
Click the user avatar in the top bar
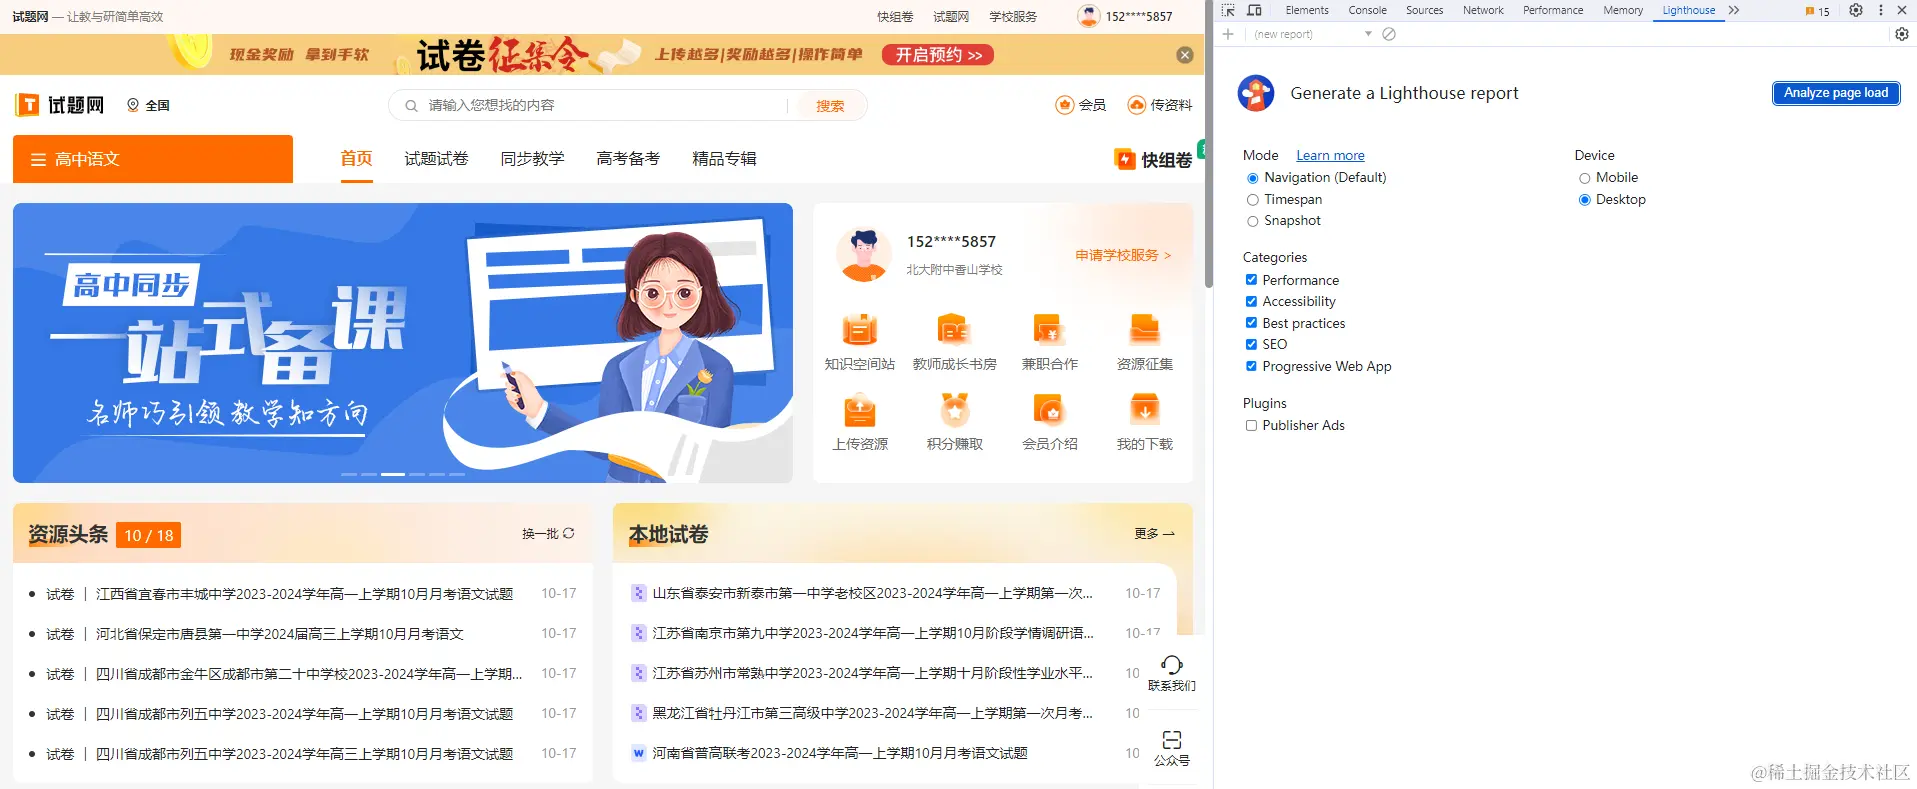coord(1089,16)
